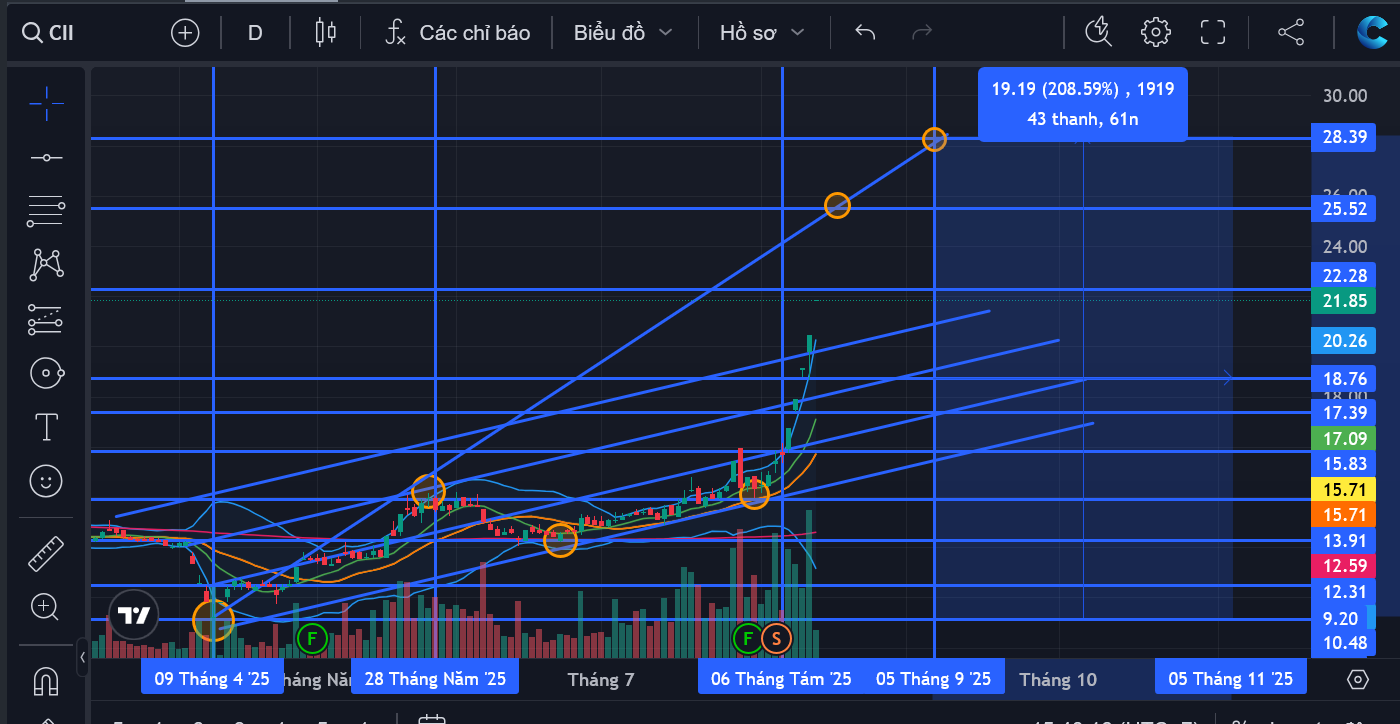Click the 06 Tháng Tám '25 date label
Screen dimensions: 1400x724
coord(781,679)
